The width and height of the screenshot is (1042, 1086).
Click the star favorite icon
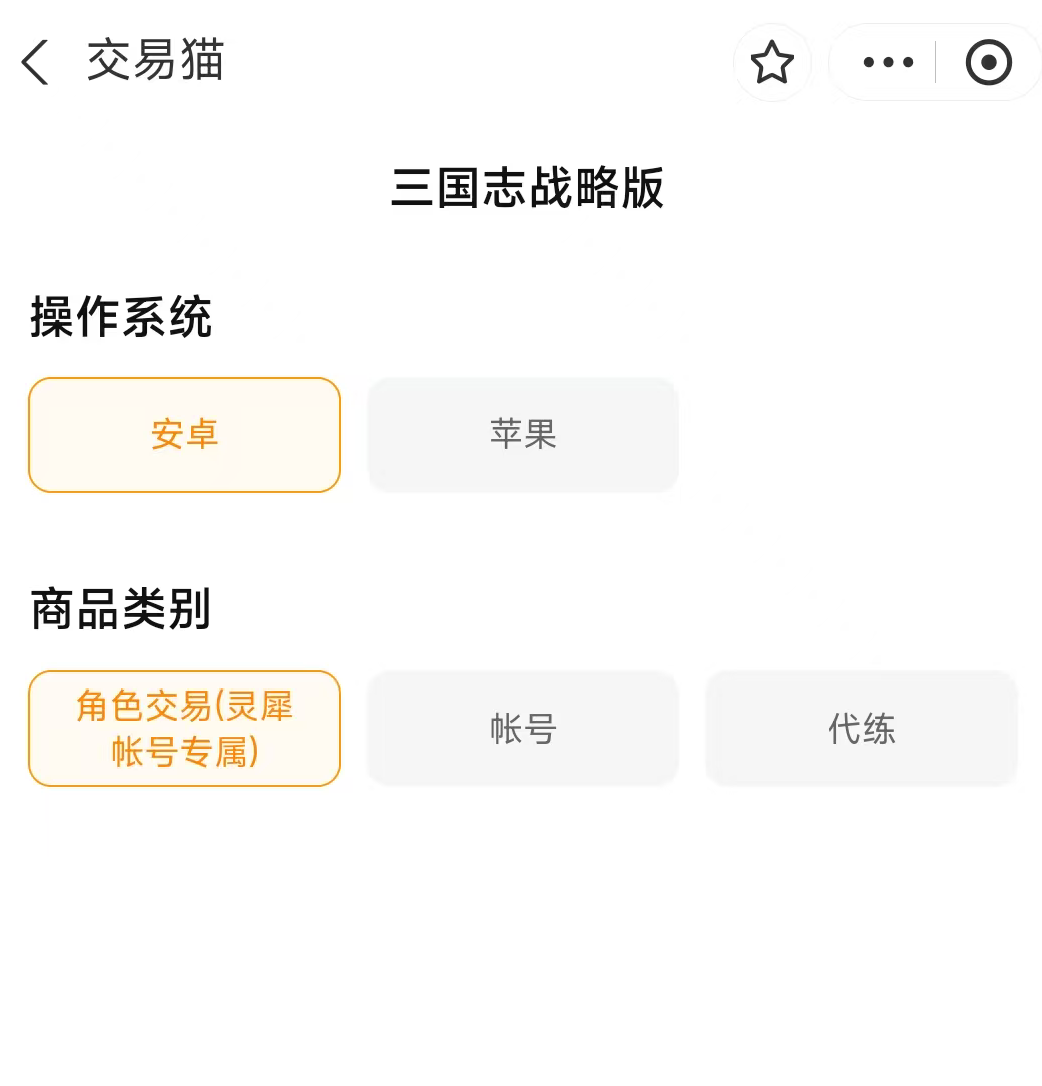pos(772,62)
